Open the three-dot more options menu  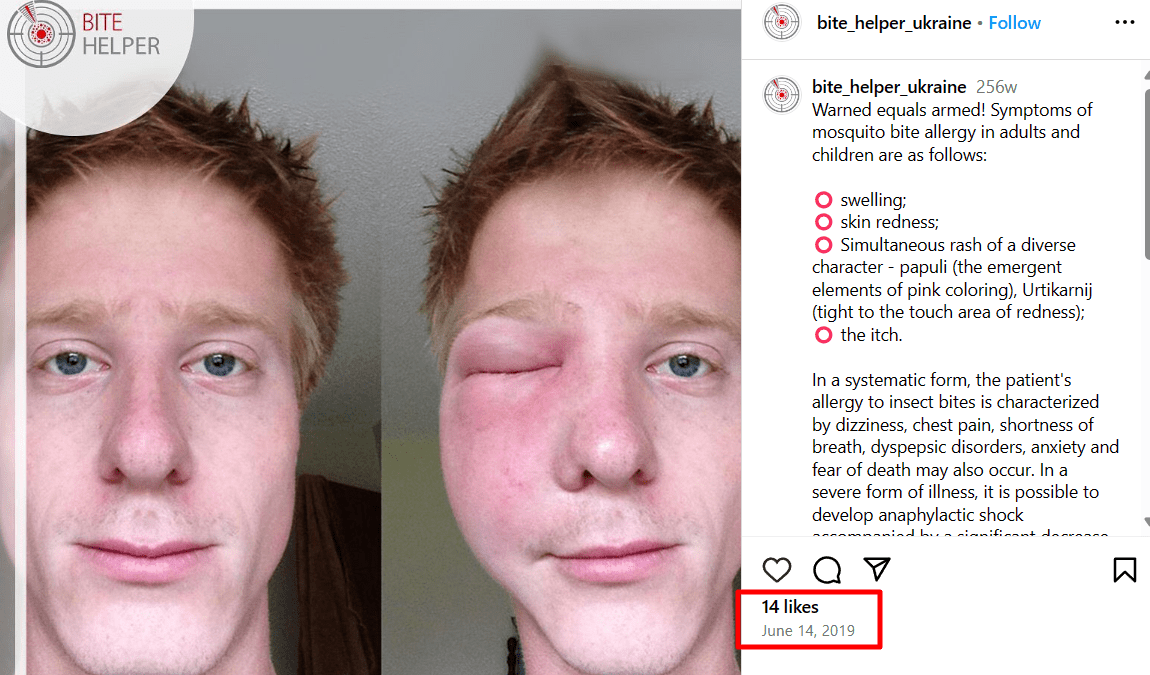click(1124, 23)
